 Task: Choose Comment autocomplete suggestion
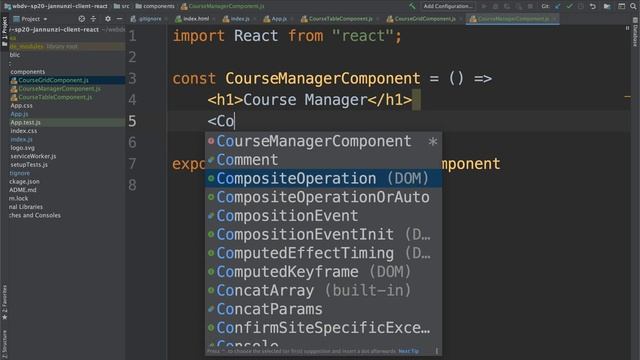click(x=323, y=160)
